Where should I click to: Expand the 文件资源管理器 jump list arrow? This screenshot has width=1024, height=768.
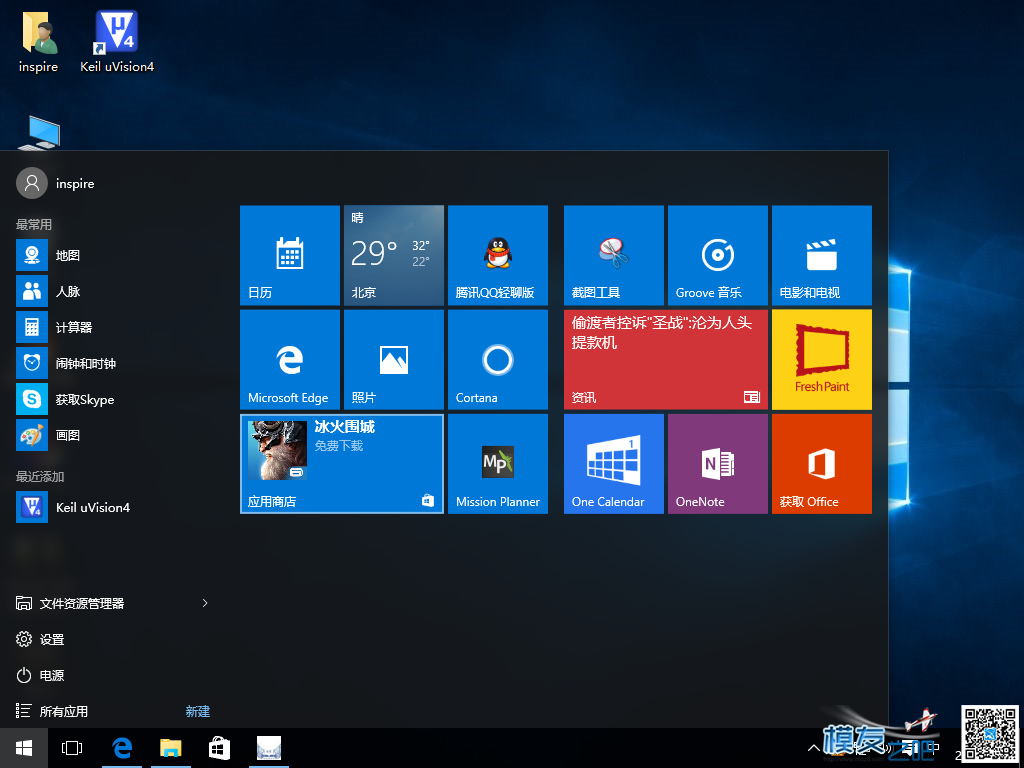tap(205, 603)
